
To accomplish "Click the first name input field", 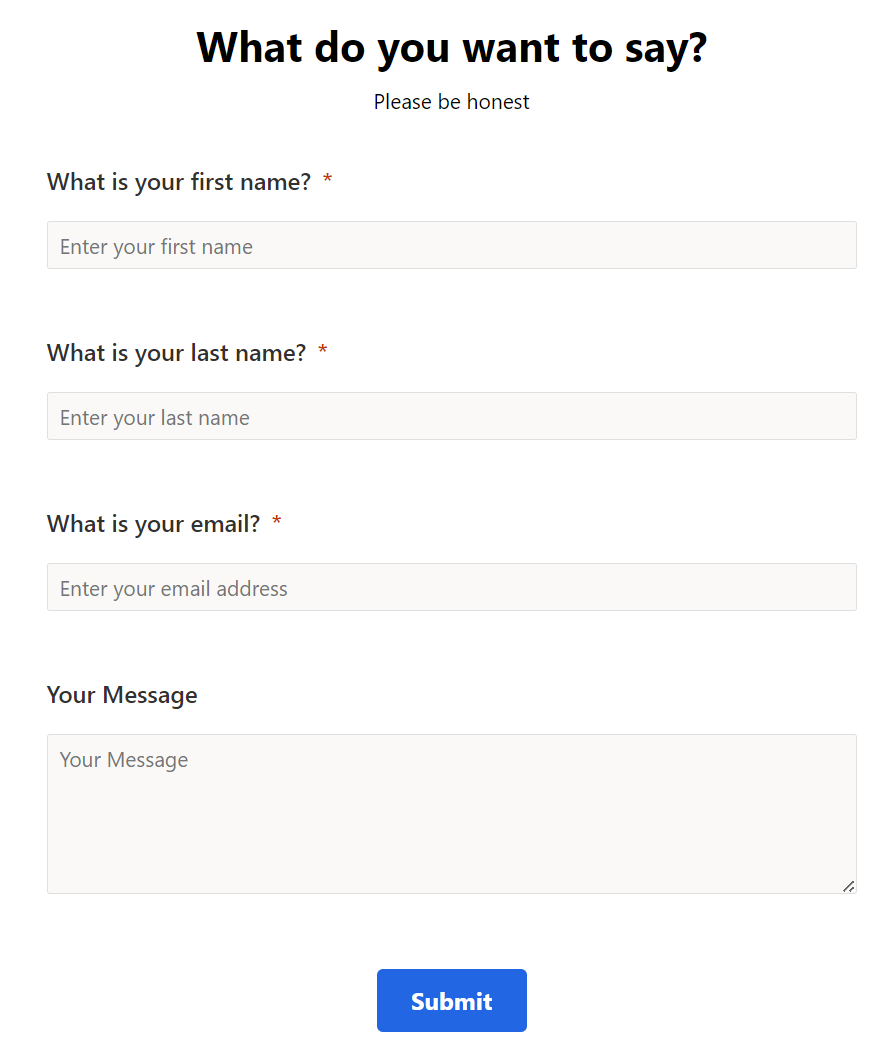I will tap(451, 245).
